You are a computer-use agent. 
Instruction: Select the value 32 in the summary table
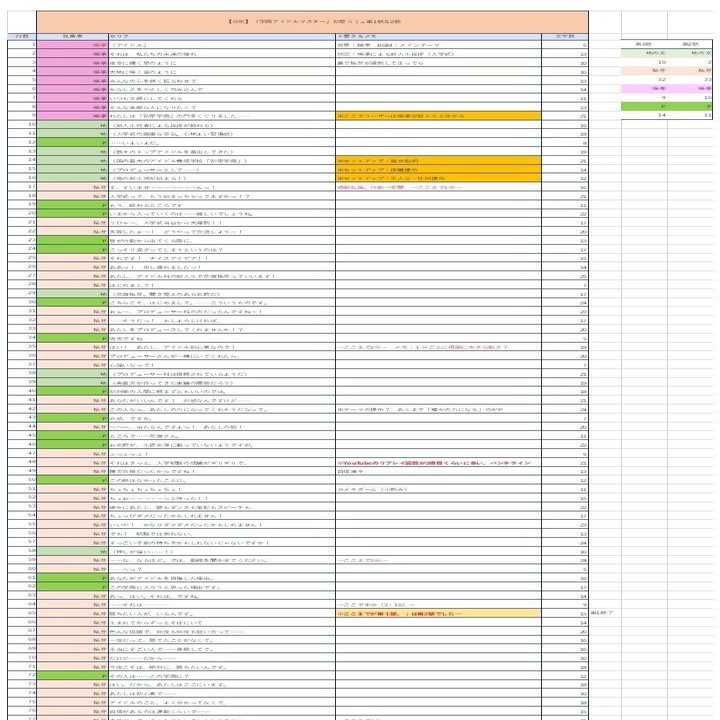pyautogui.click(x=644, y=79)
